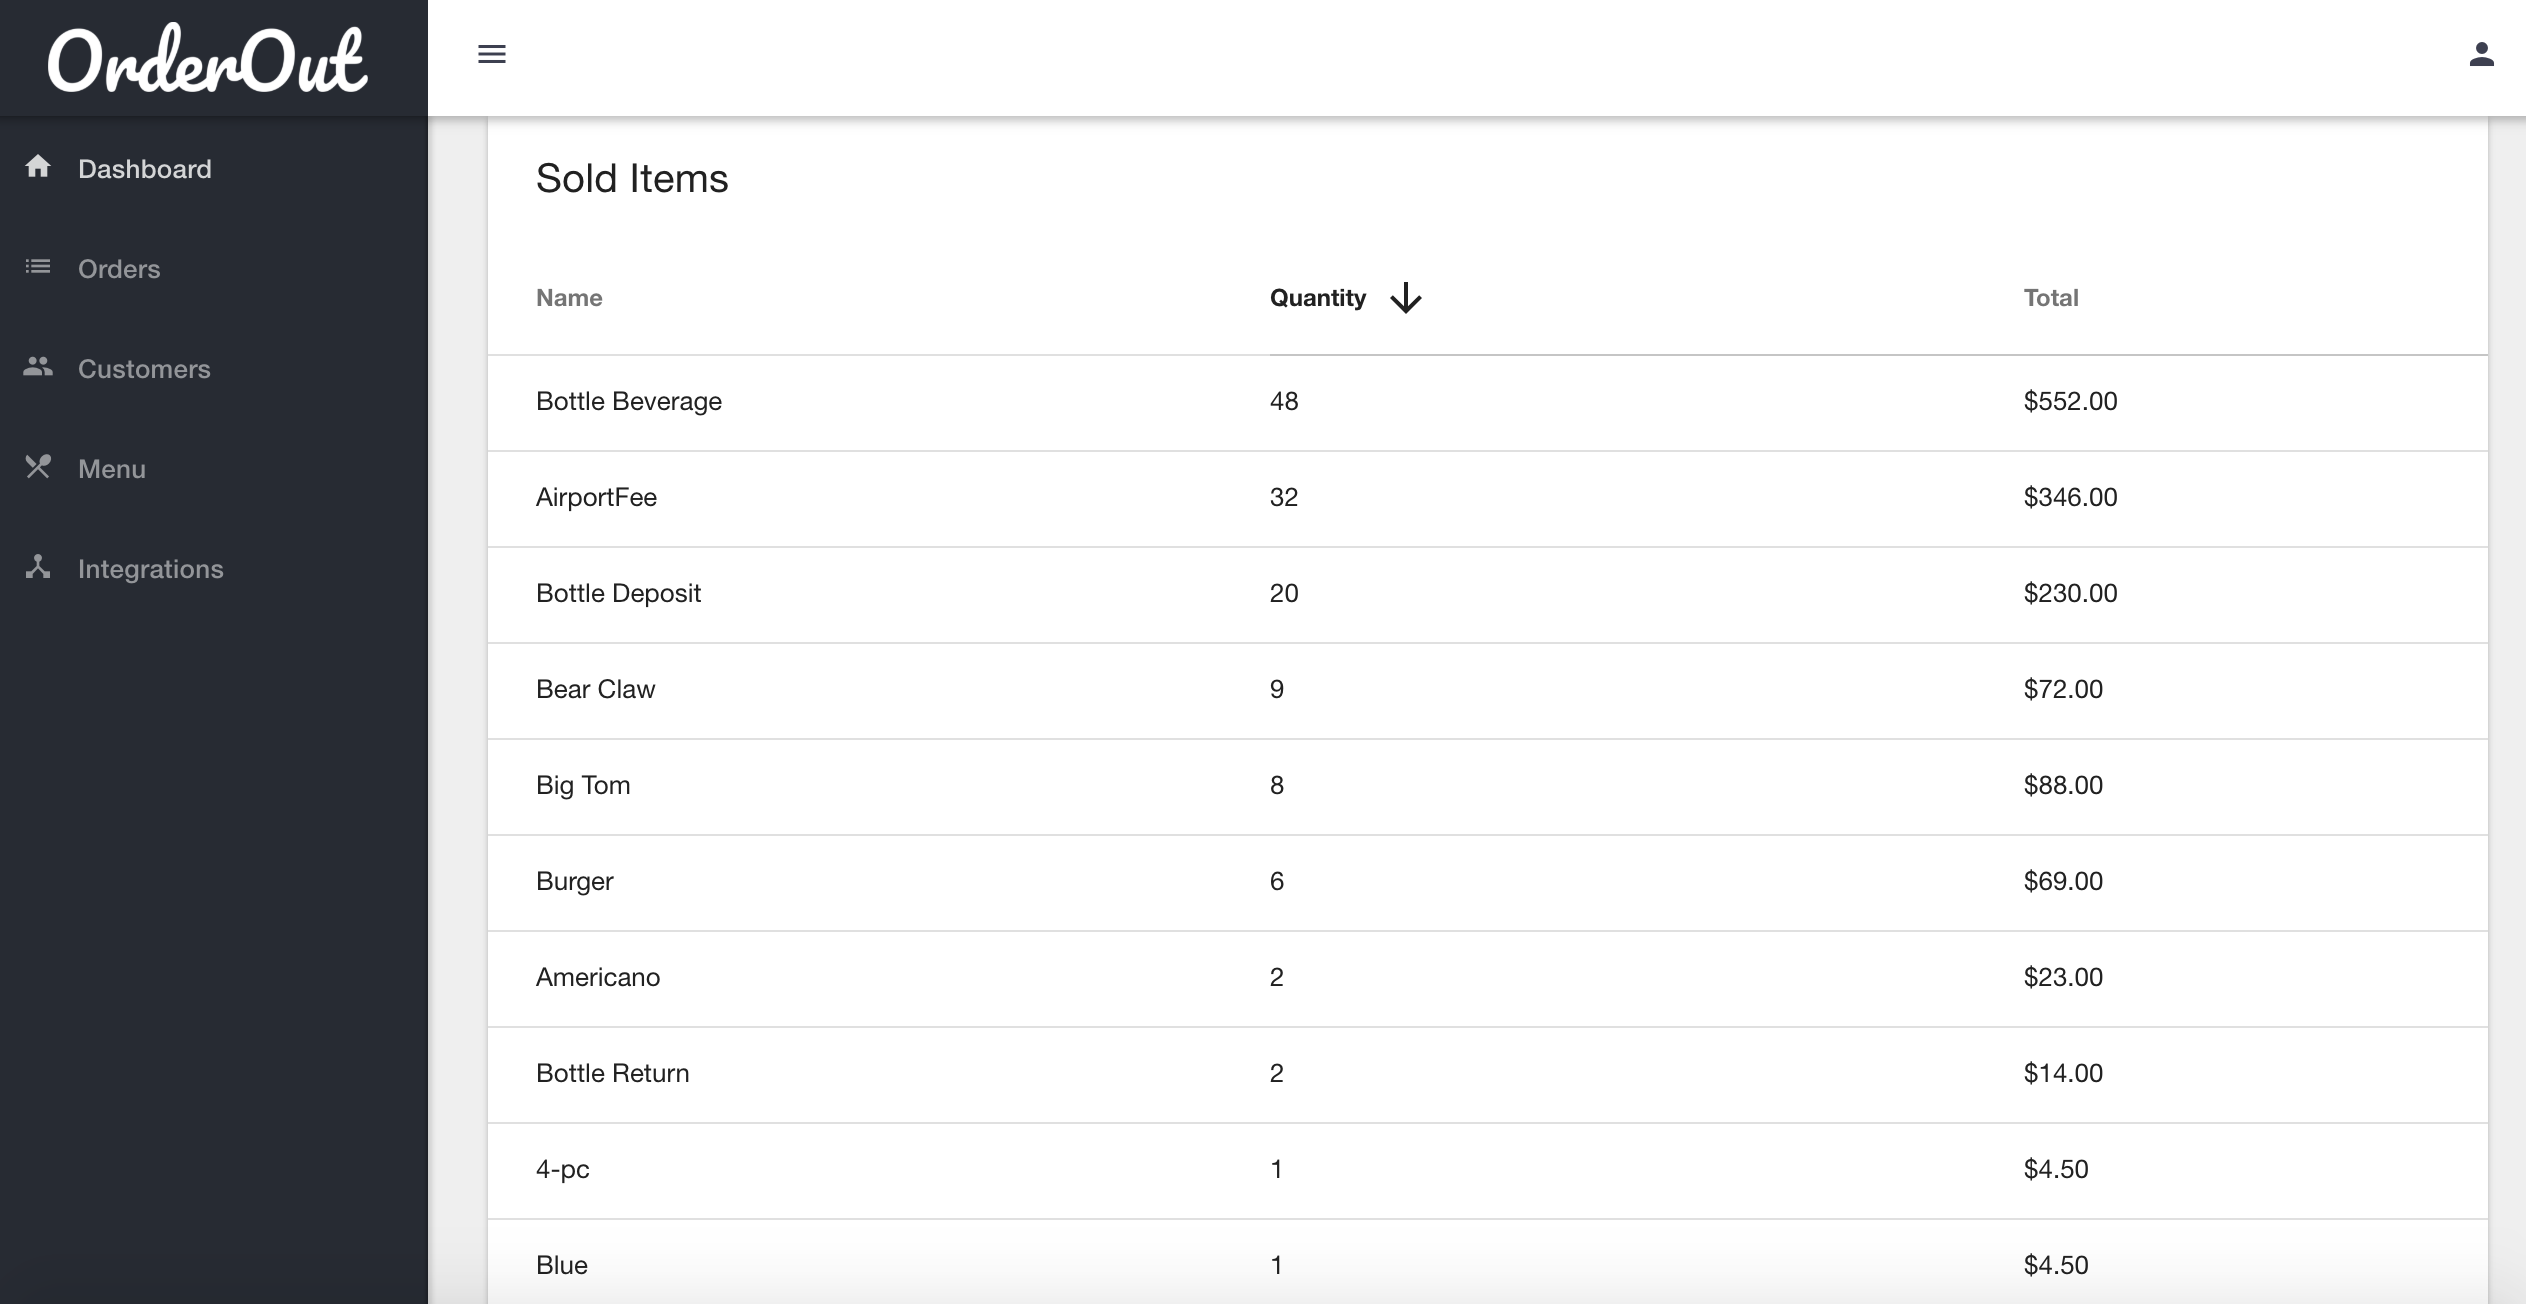This screenshot has height=1304, width=2526.
Task: Click the Dashboard home icon
Action: (x=38, y=166)
